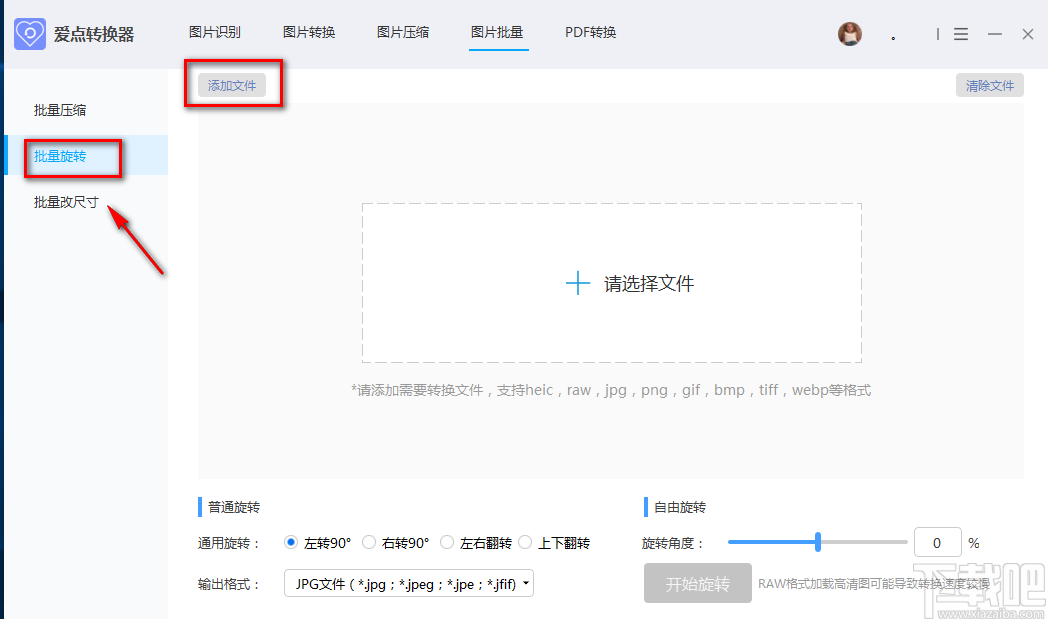
Task: Click the 自由旋转 section heading
Action: (x=680, y=507)
